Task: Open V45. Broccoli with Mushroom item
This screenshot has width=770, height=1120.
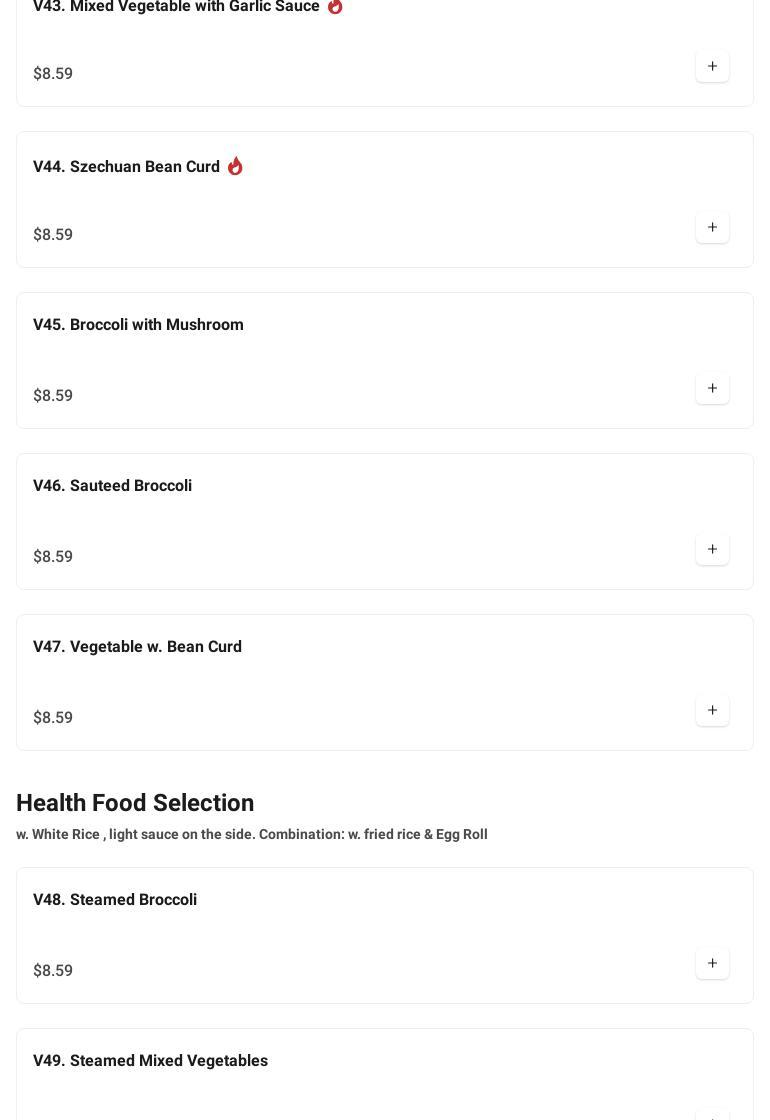Action: coord(138,325)
